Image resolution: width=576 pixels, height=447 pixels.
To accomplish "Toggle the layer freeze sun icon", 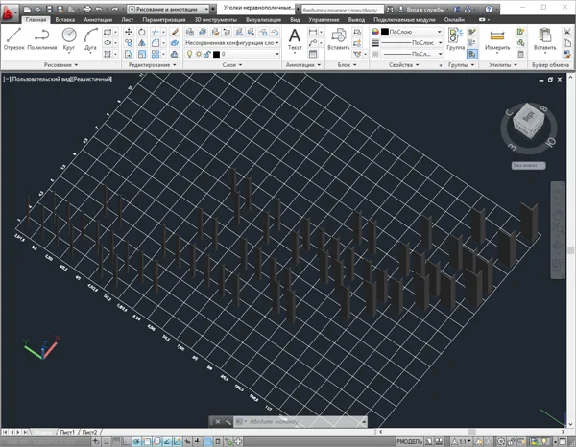I will click(x=198, y=54).
